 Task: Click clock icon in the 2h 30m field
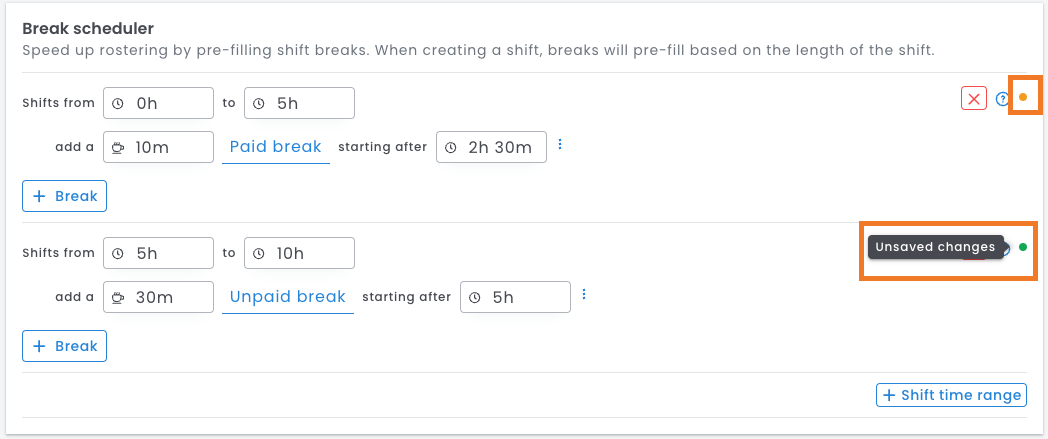(450, 147)
